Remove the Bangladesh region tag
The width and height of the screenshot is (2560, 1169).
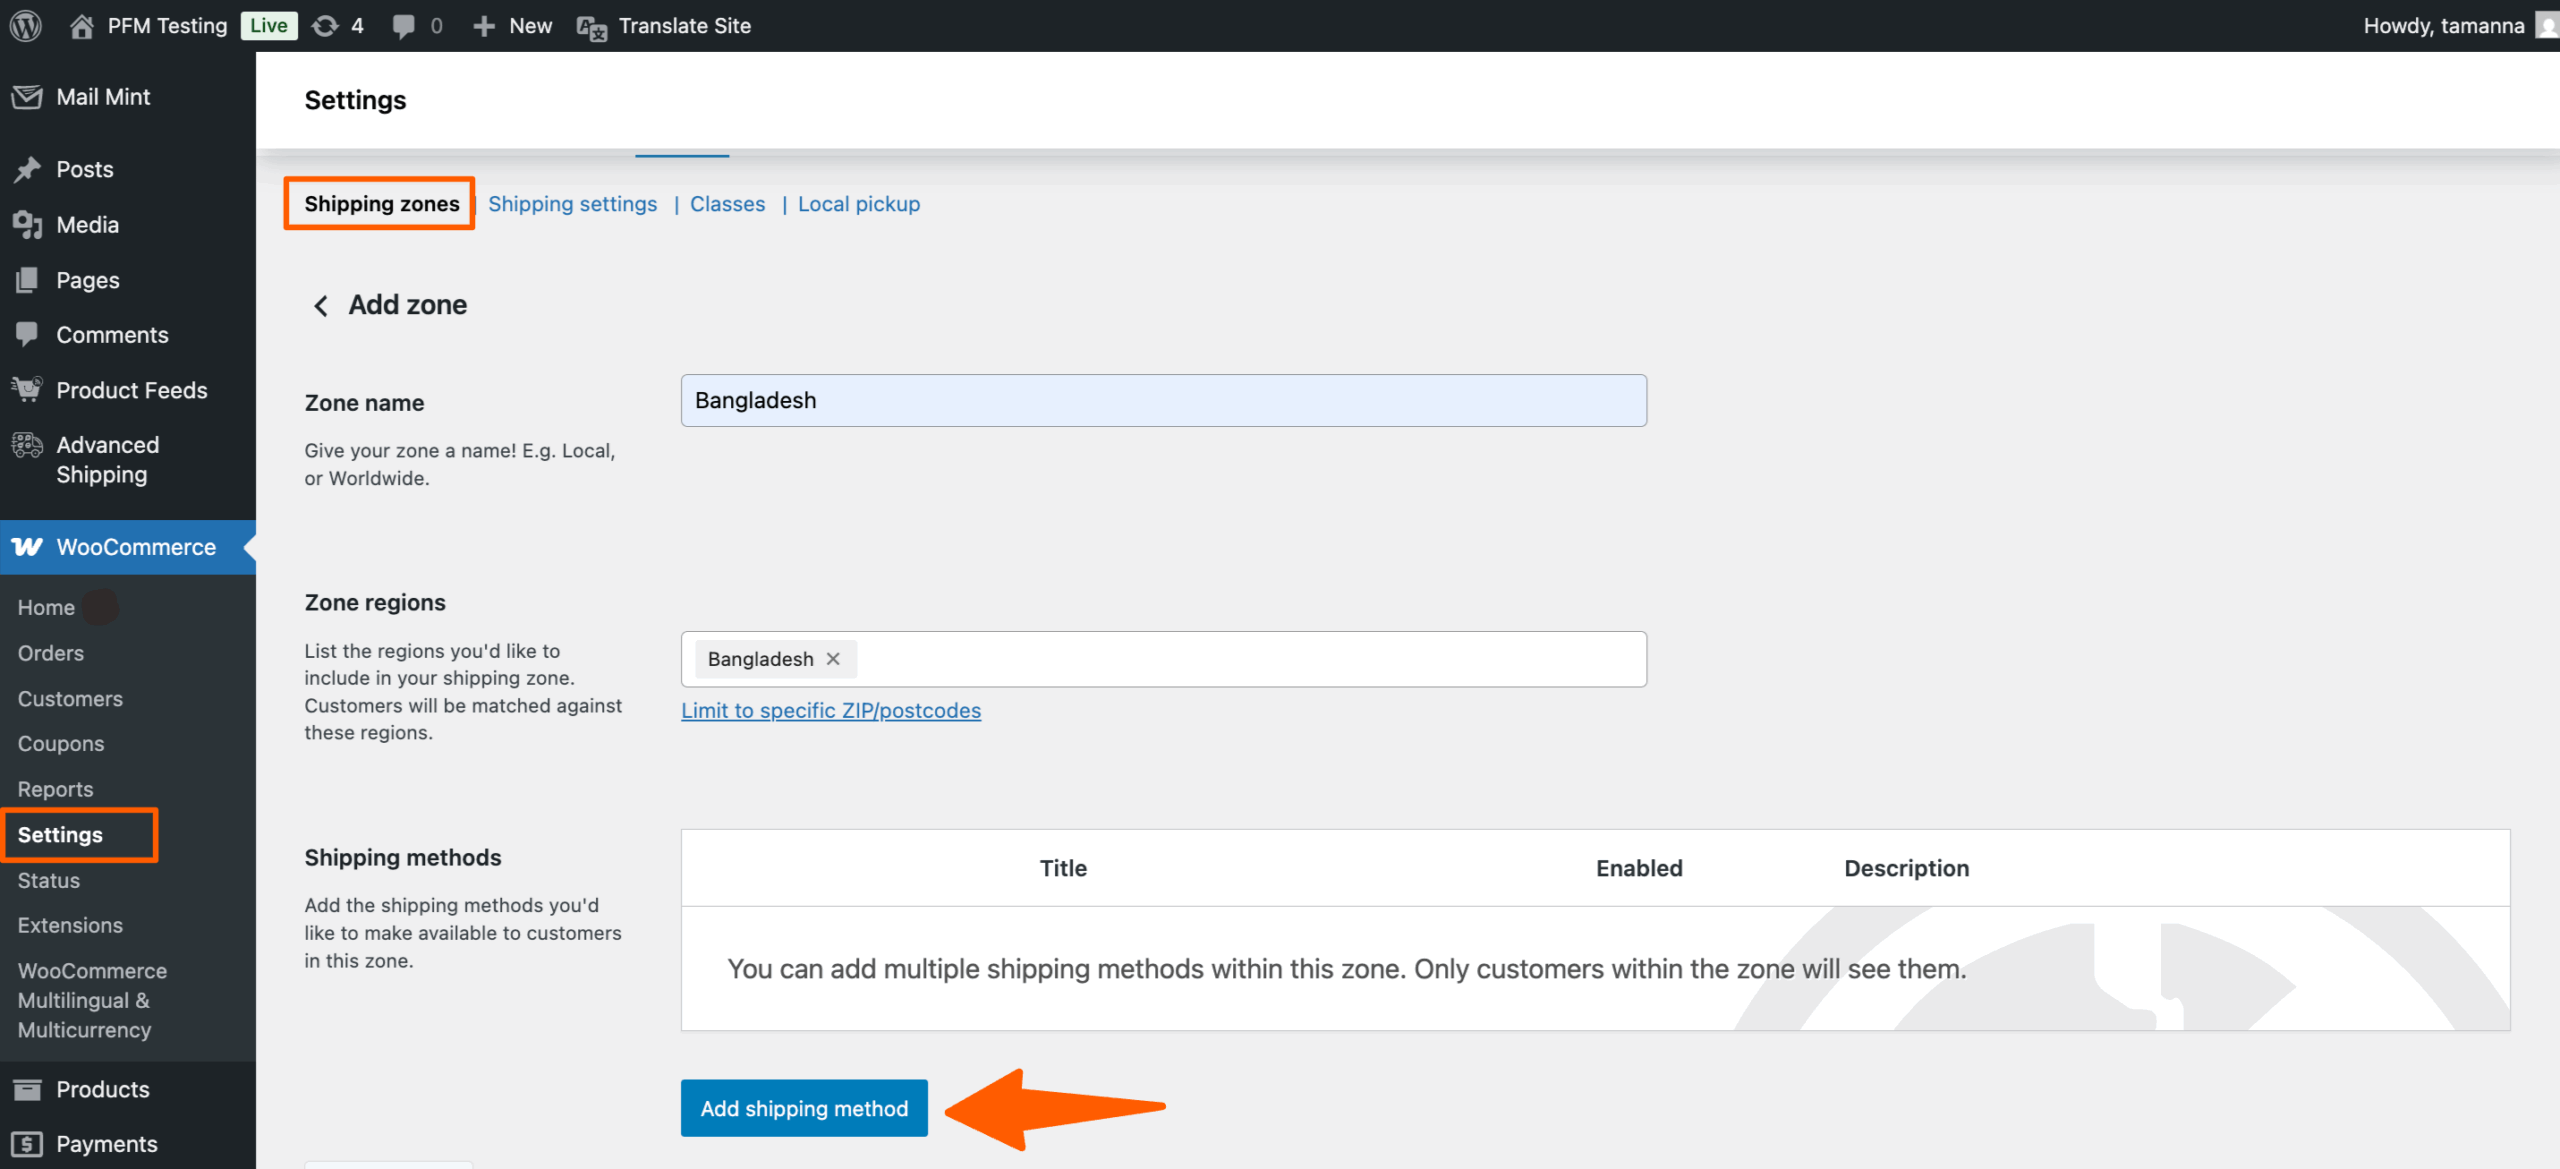coord(833,659)
